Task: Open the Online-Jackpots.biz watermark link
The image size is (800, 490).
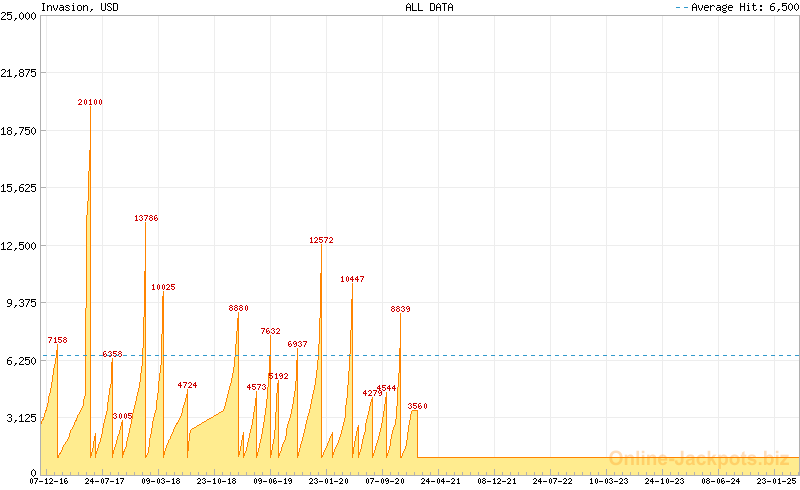Action: coord(696,459)
